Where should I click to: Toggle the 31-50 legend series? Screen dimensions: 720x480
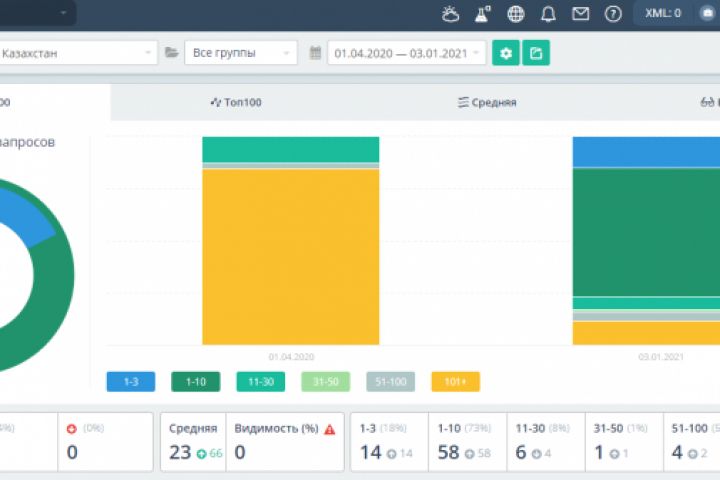point(326,382)
